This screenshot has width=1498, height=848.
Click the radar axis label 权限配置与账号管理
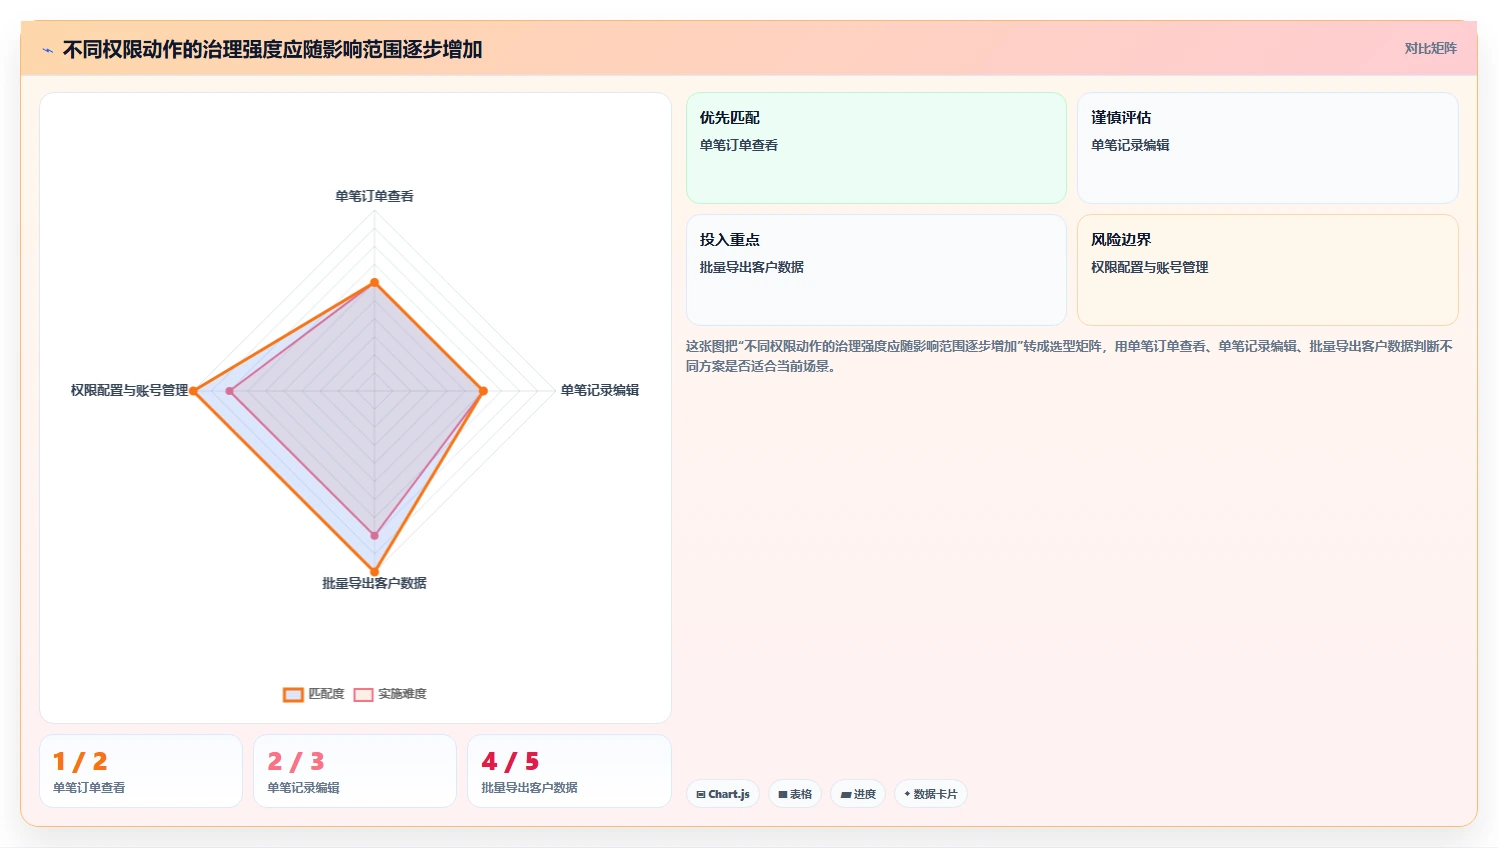pos(129,390)
